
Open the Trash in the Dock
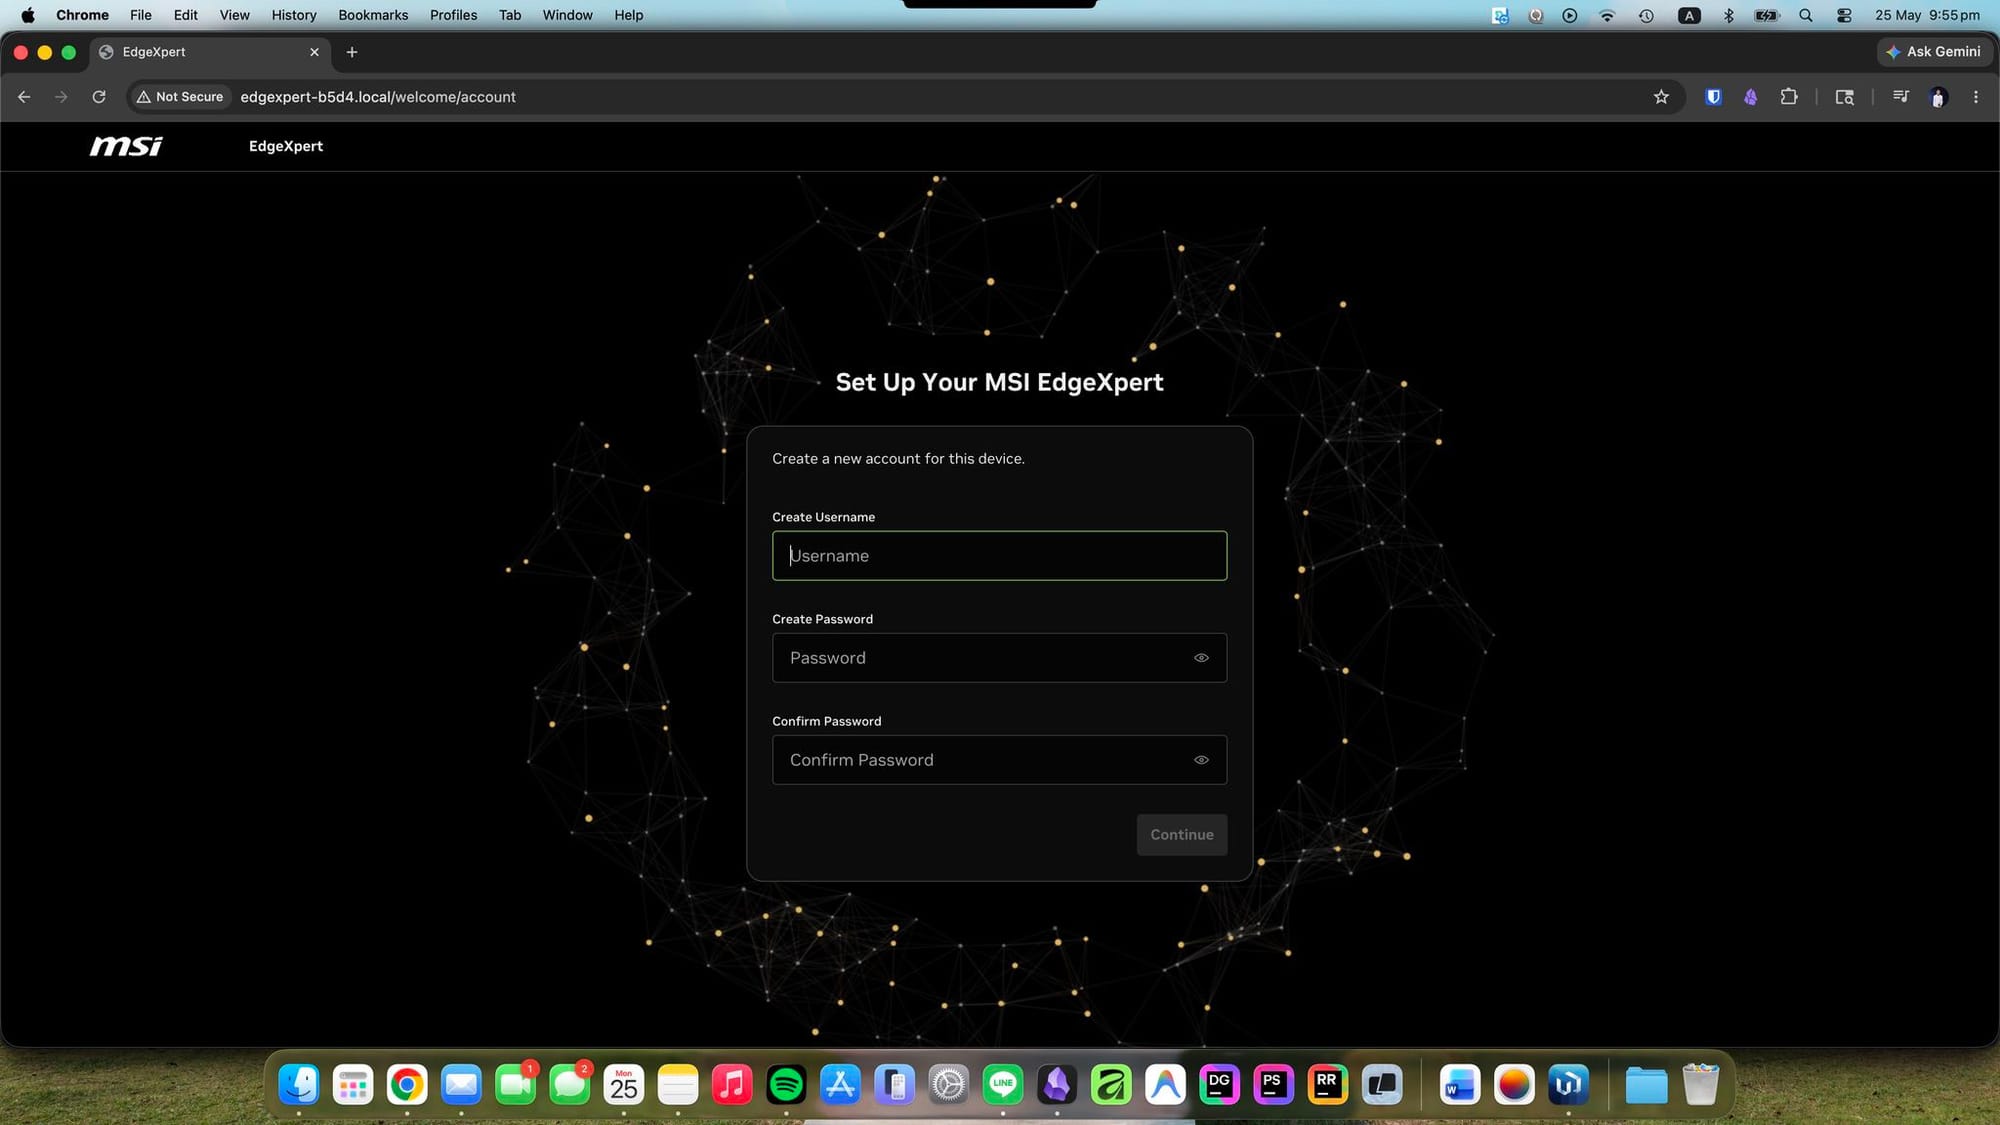point(1700,1085)
